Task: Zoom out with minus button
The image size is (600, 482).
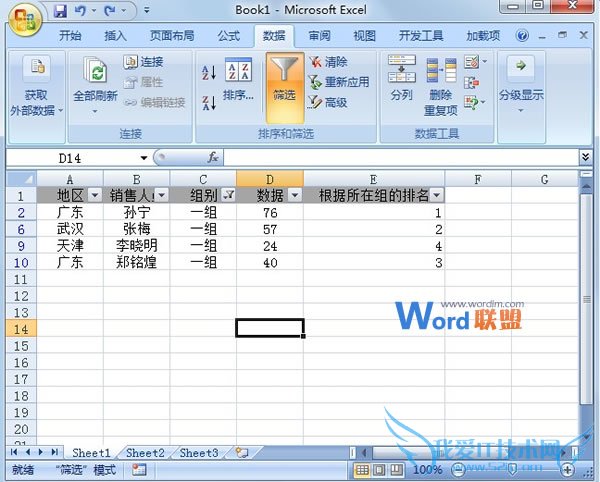Action: (458, 469)
